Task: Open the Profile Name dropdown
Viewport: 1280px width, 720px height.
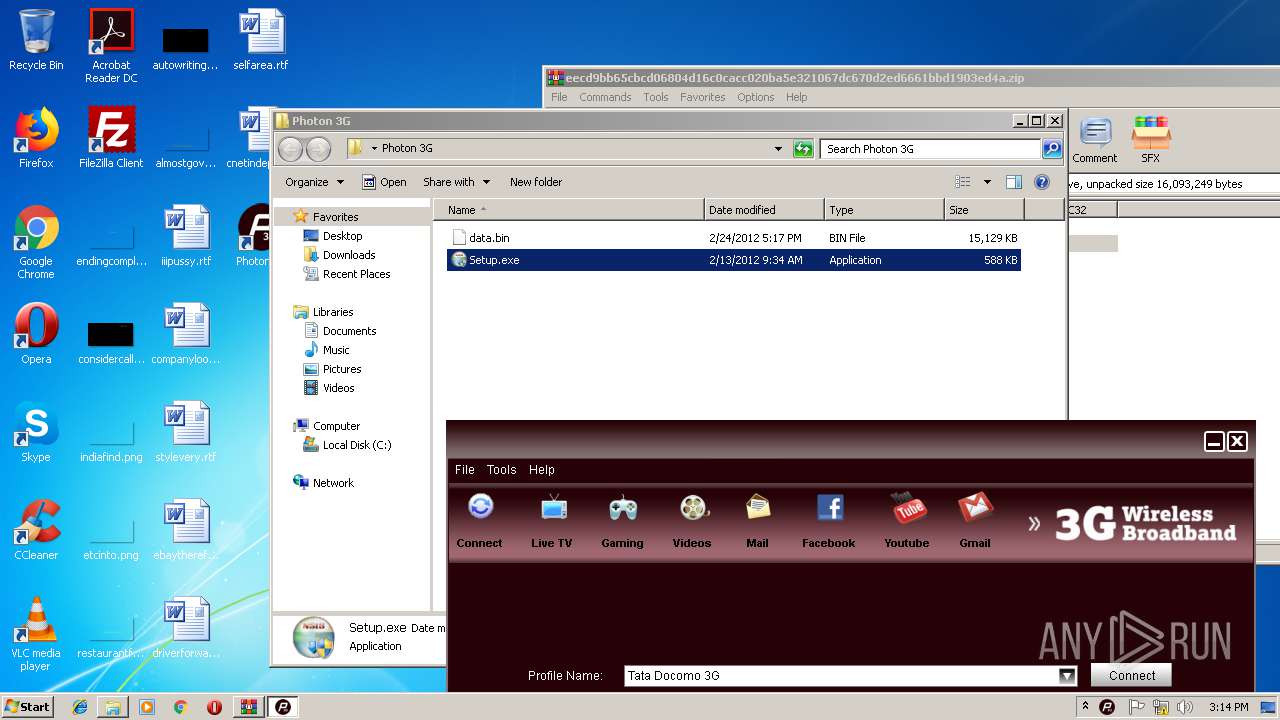Action: [x=1067, y=676]
